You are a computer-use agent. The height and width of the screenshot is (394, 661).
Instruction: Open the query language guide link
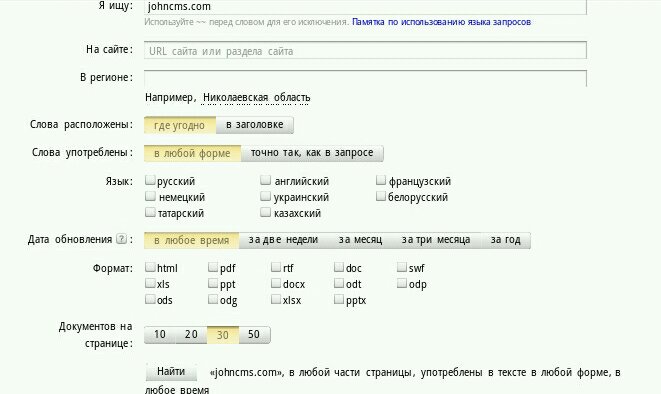point(441,22)
